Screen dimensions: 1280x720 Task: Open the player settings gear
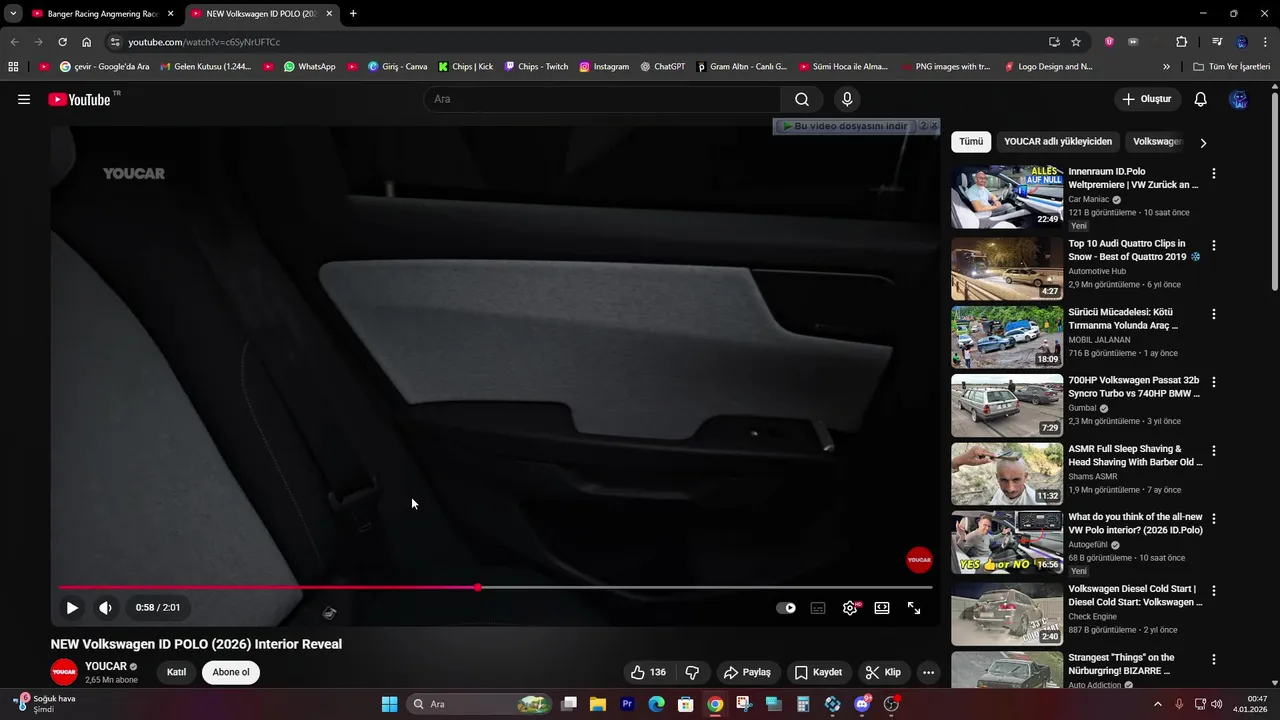click(x=850, y=607)
